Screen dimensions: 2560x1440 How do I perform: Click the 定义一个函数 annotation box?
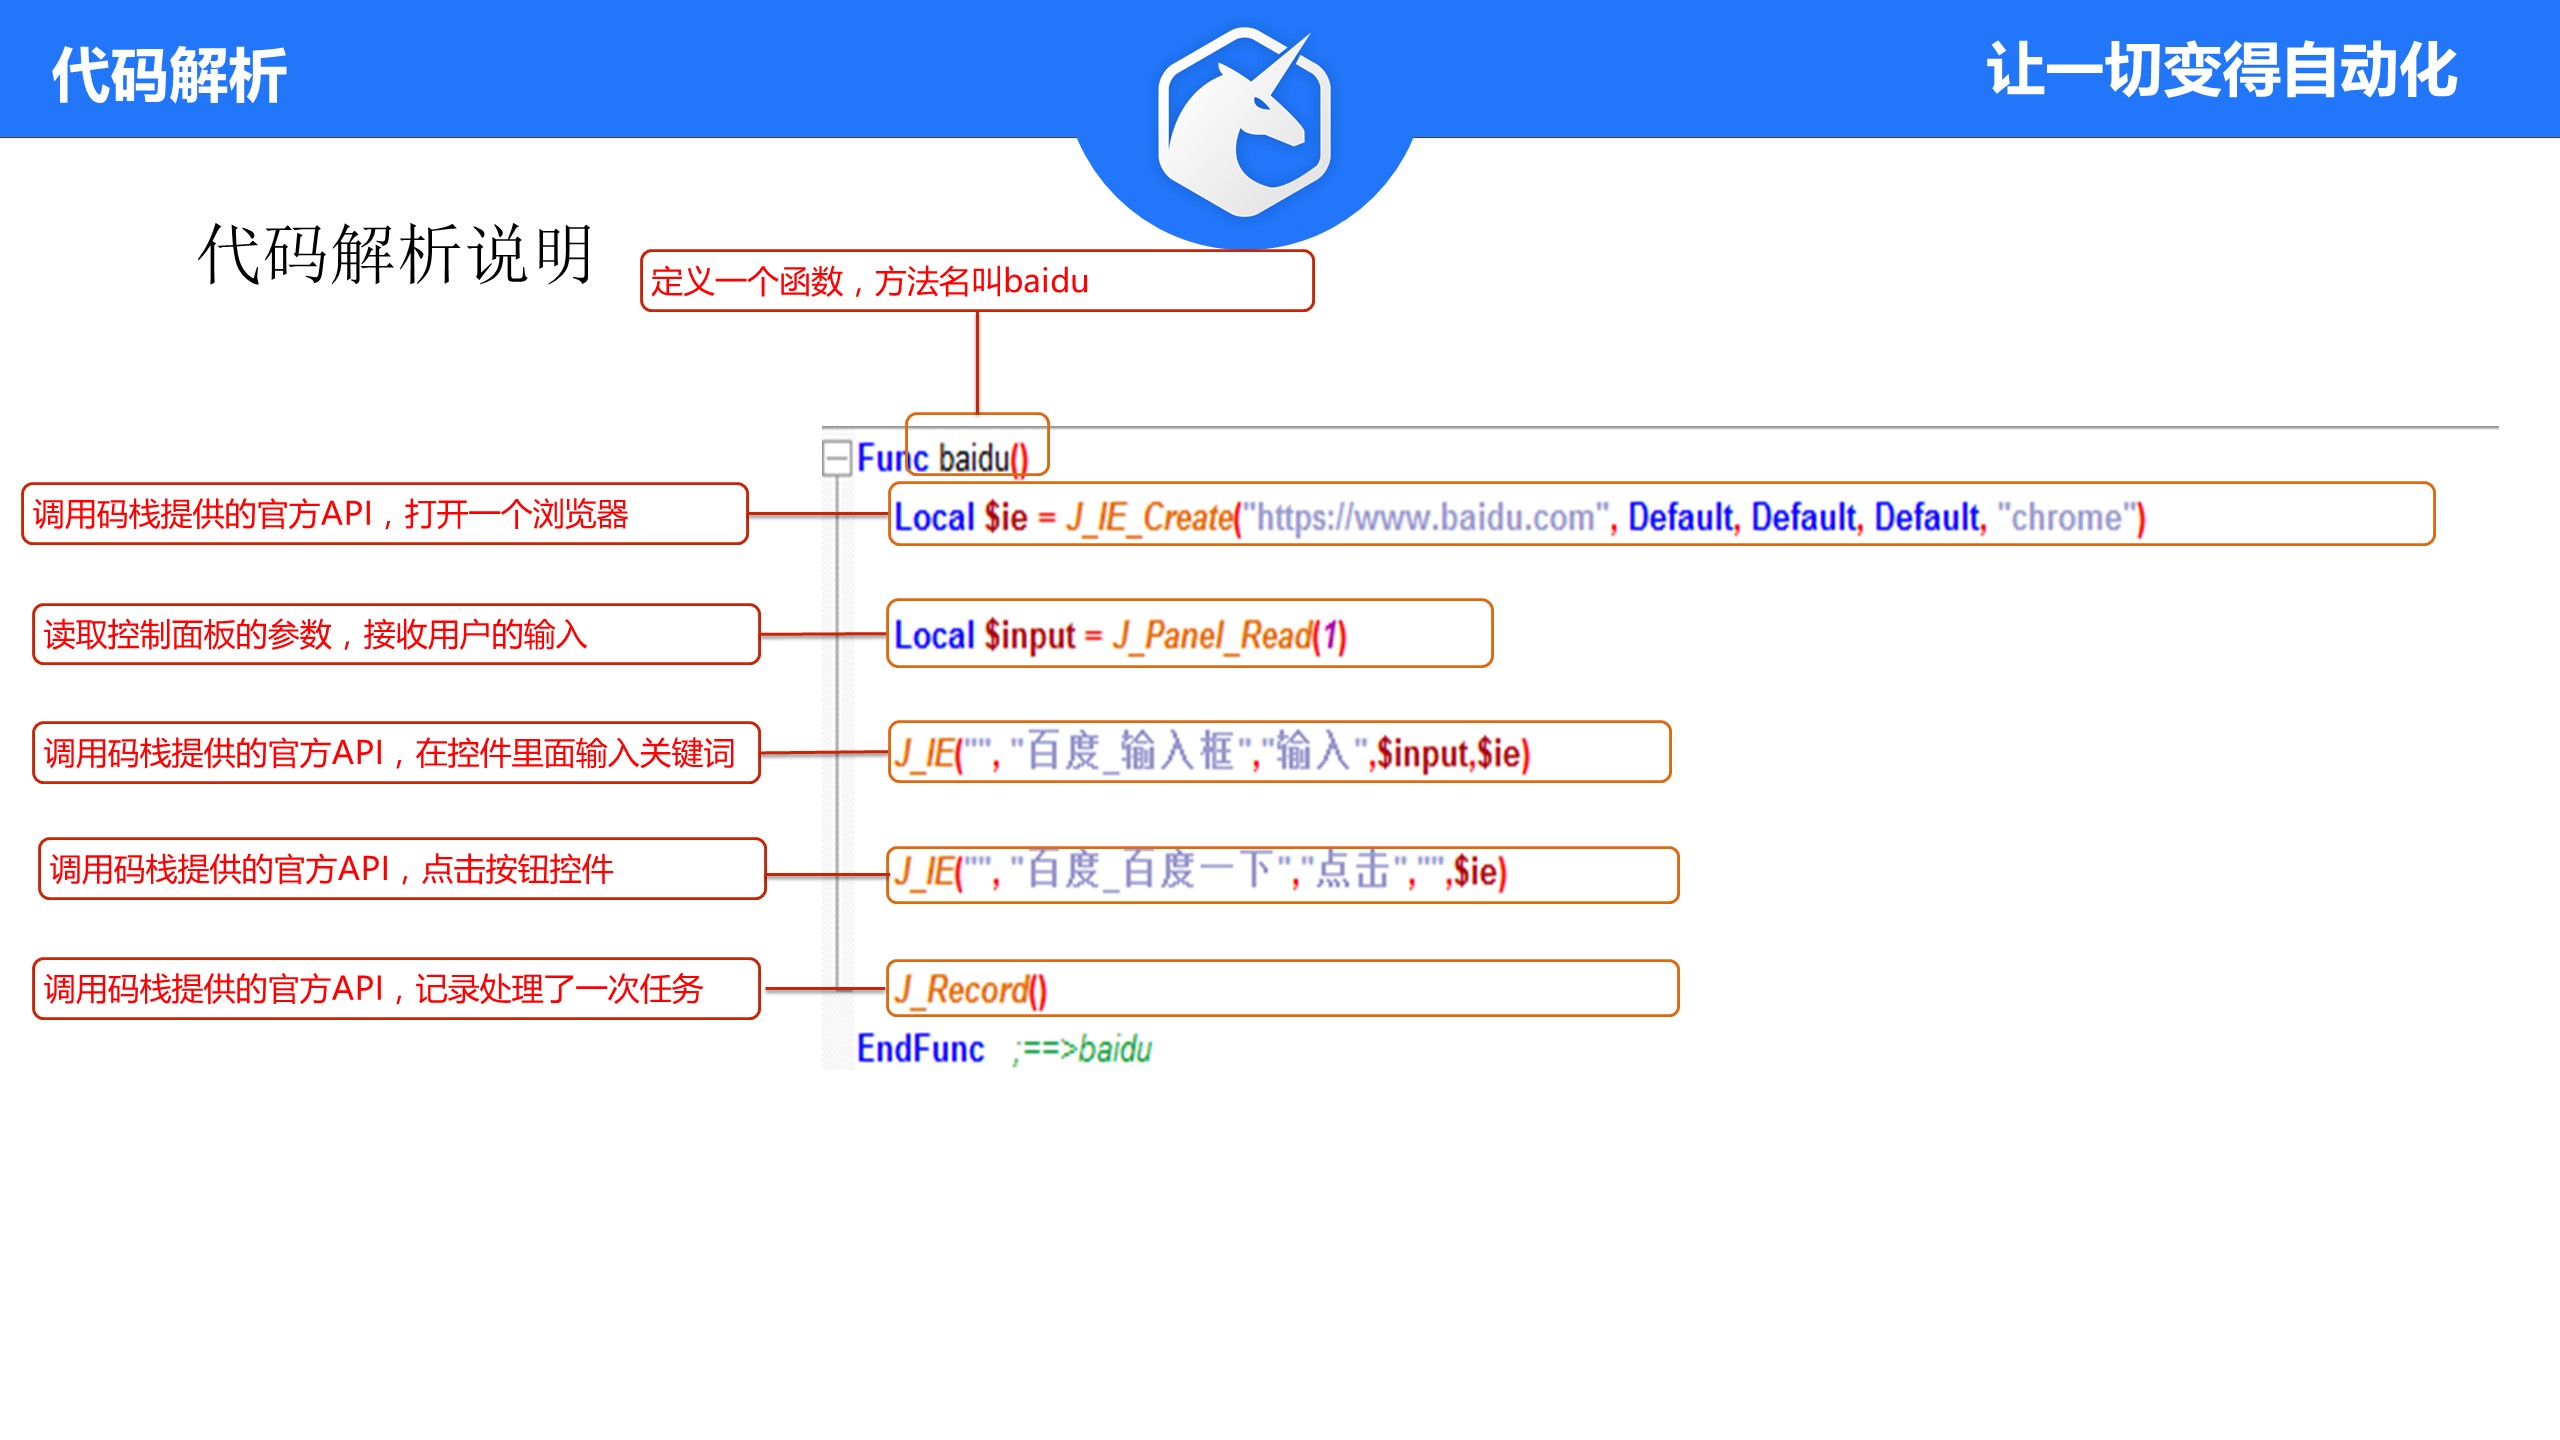976,282
